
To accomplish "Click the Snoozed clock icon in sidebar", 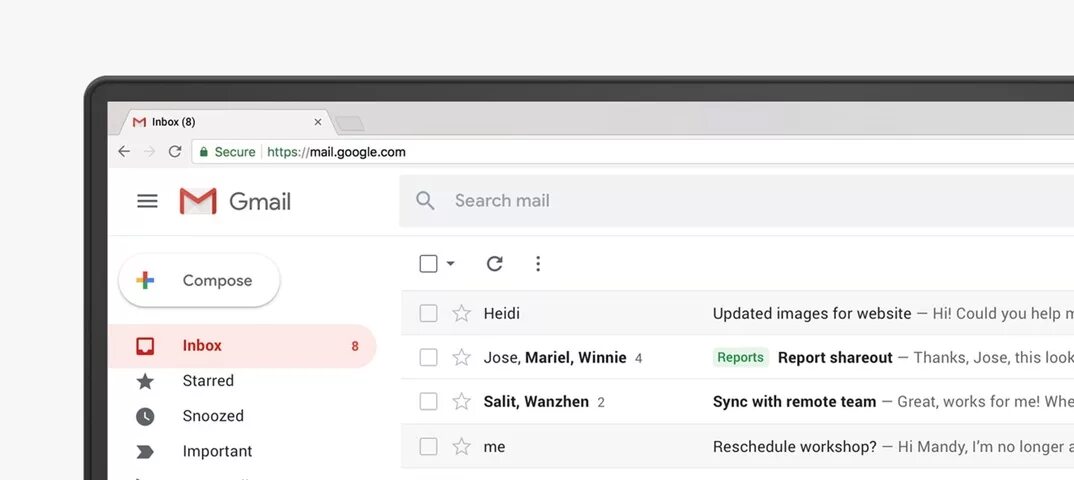I will pos(145,416).
